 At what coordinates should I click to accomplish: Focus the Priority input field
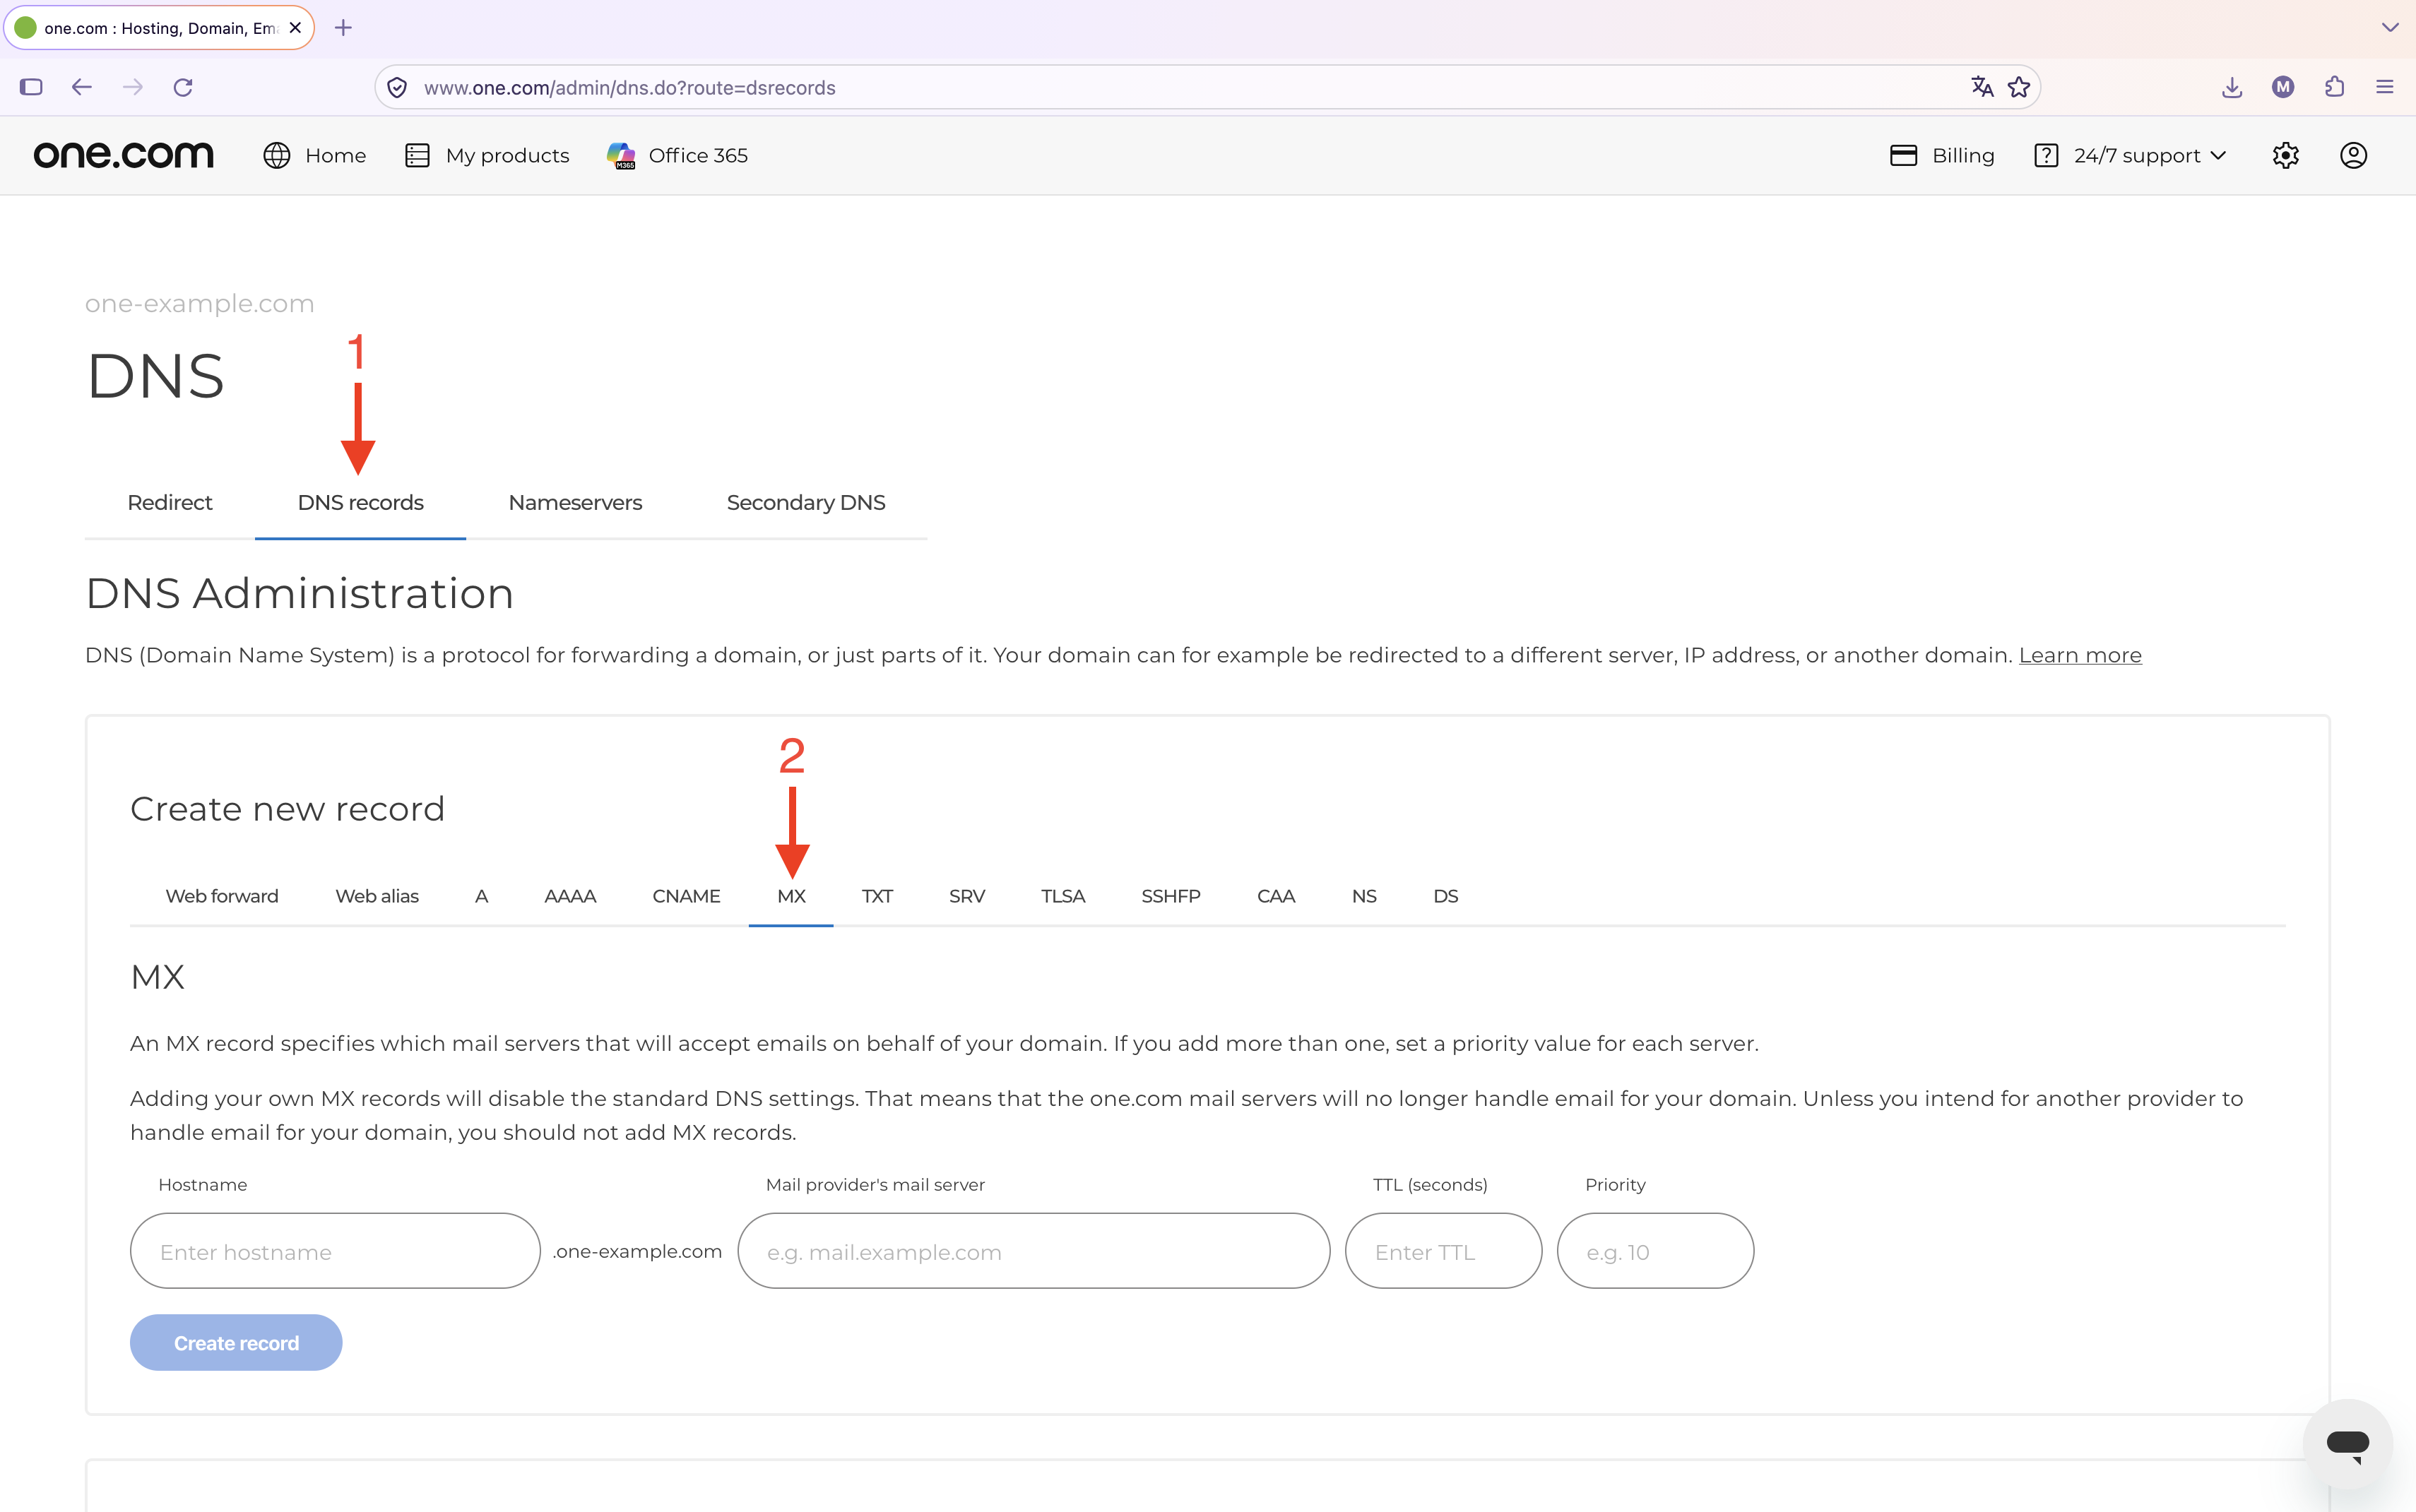tap(1655, 1251)
